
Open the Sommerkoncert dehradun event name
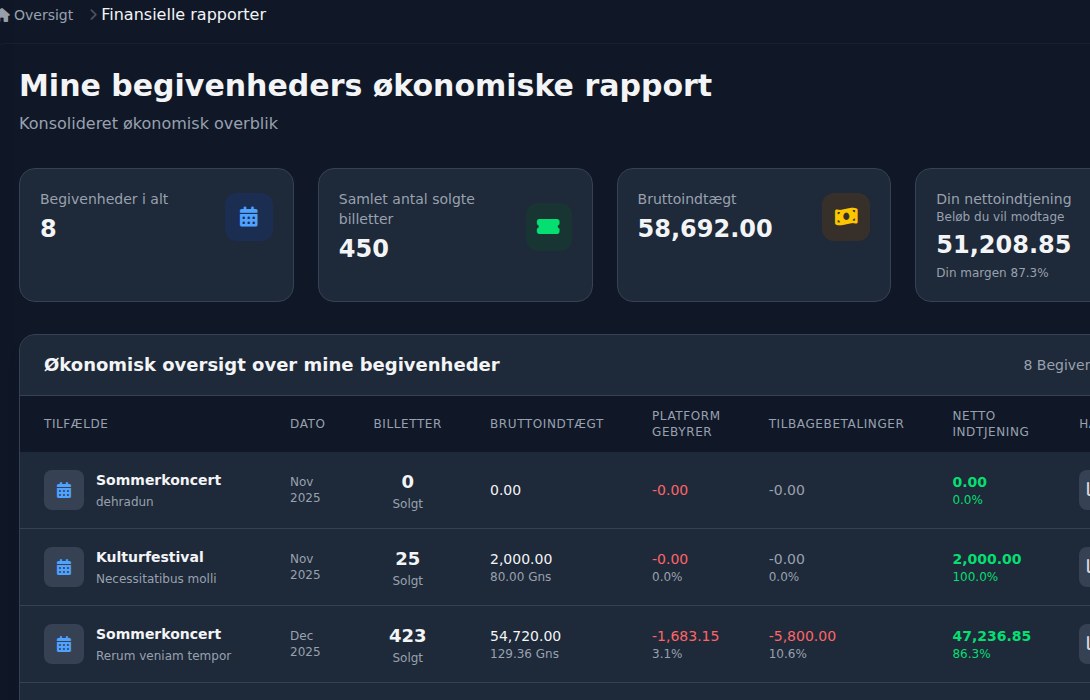coord(158,480)
